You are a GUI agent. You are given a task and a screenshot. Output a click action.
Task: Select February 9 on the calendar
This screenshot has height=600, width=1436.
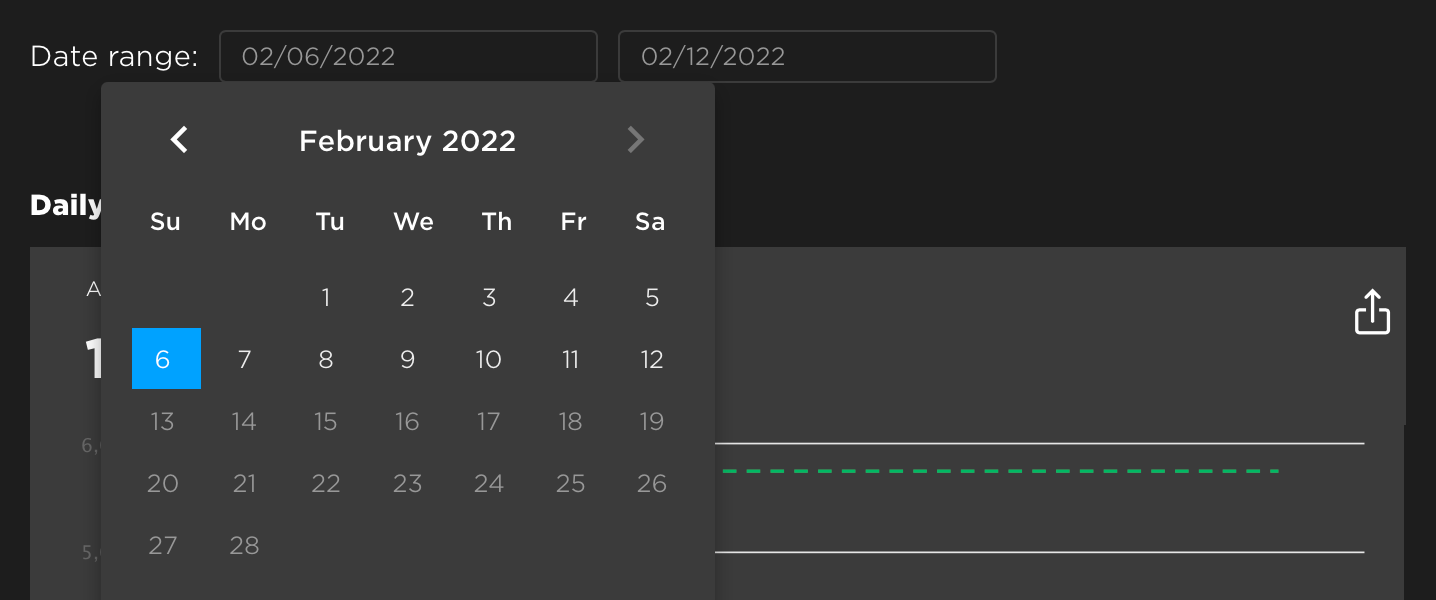pos(407,359)
